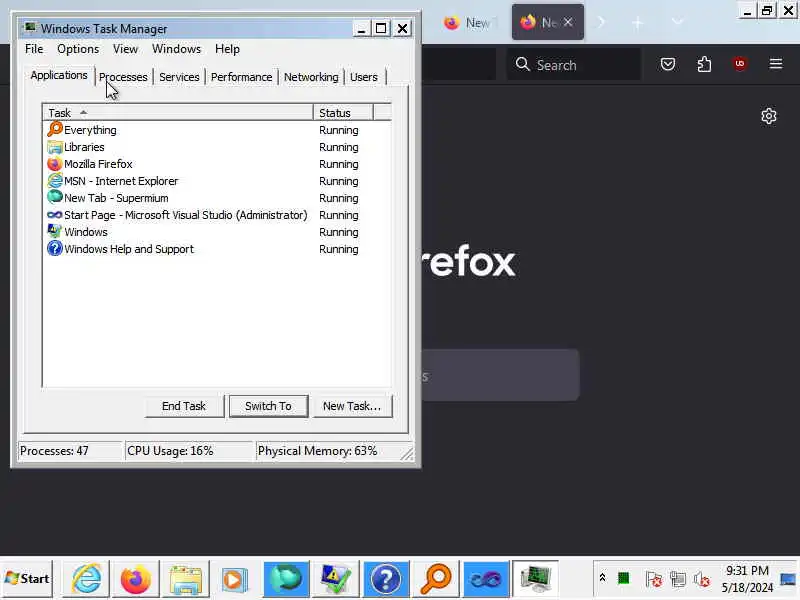Screen dimensions: 800x600
Task: Open the shield checkmark taskbar icon
Action: point(336,579)
